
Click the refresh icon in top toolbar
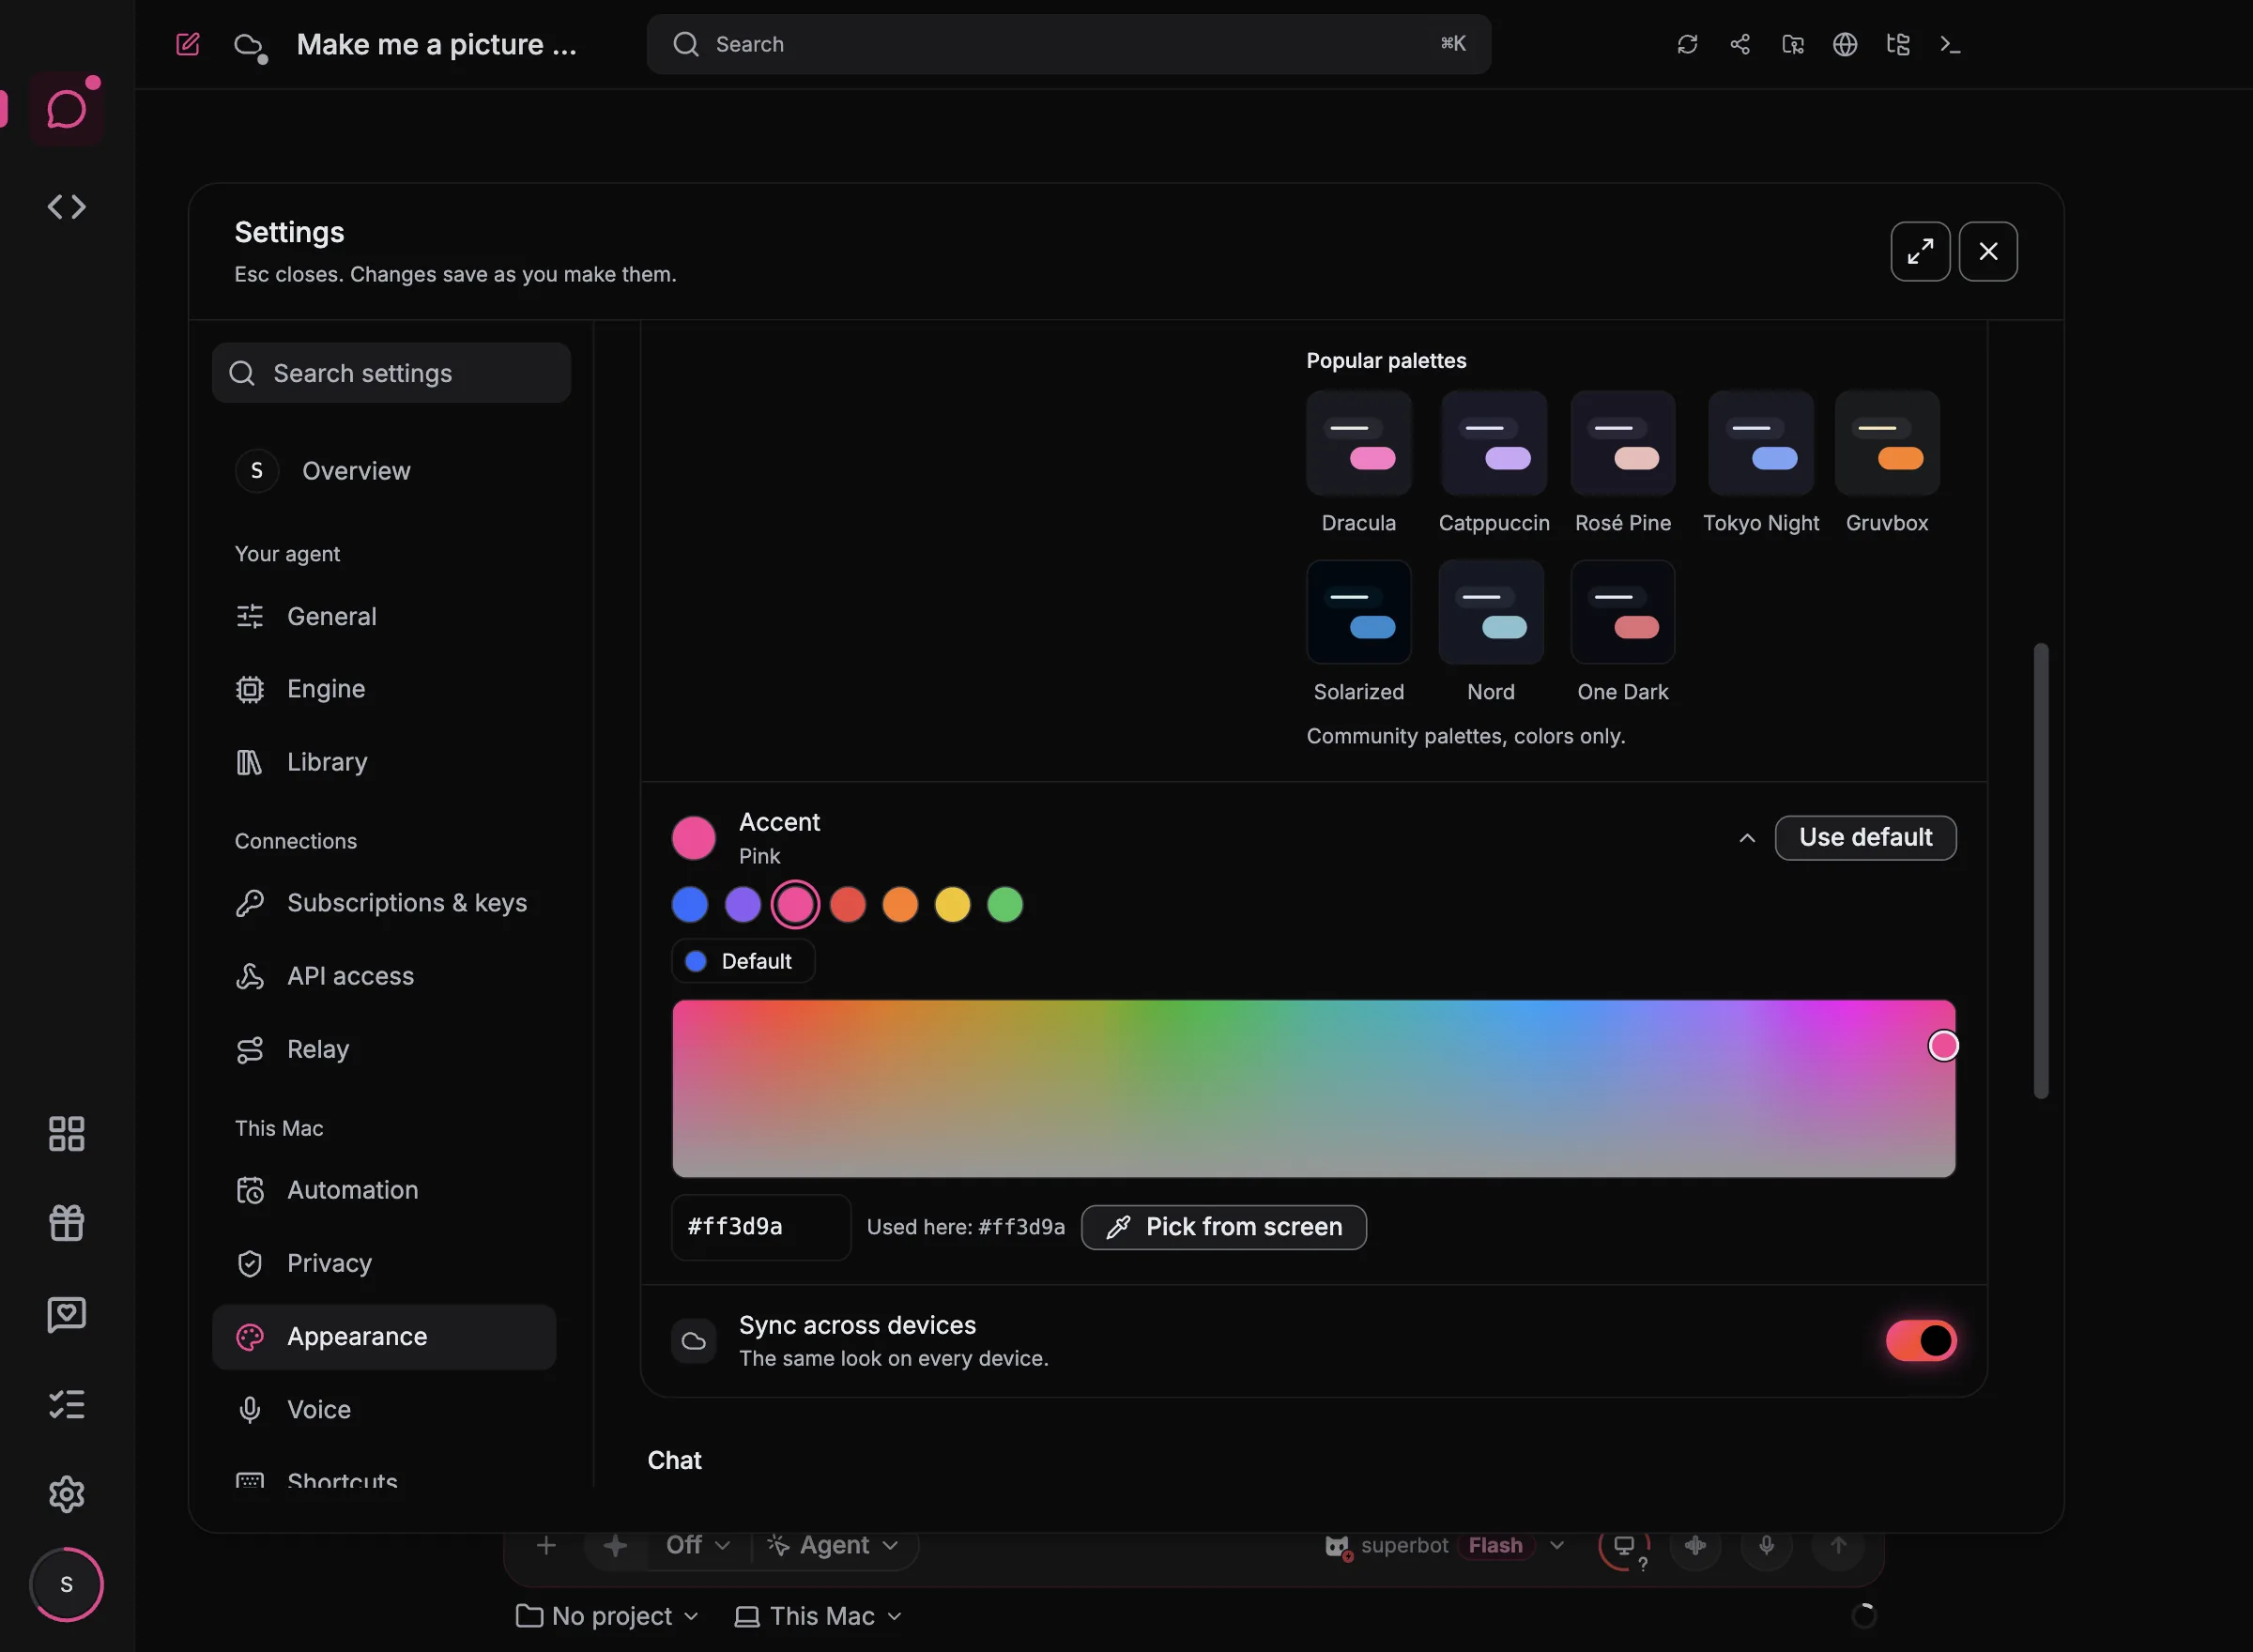tap(1687, 44)
